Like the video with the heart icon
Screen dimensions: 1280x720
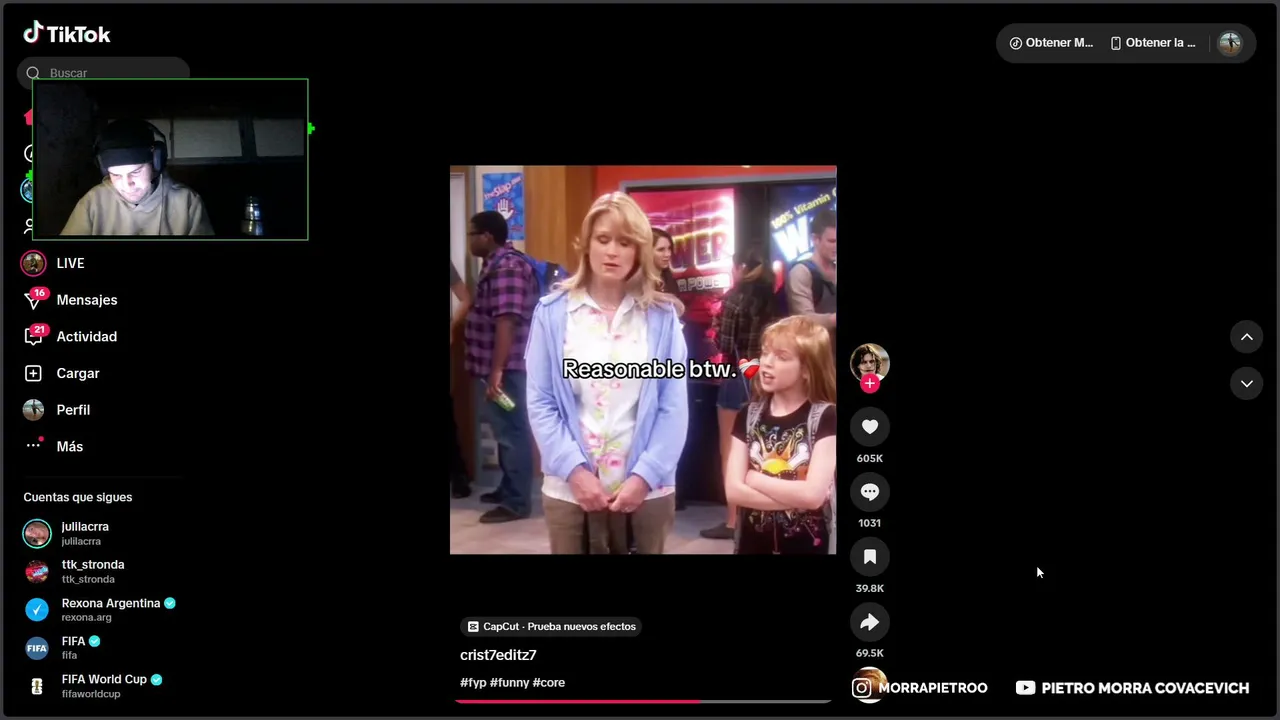point(870,427)
